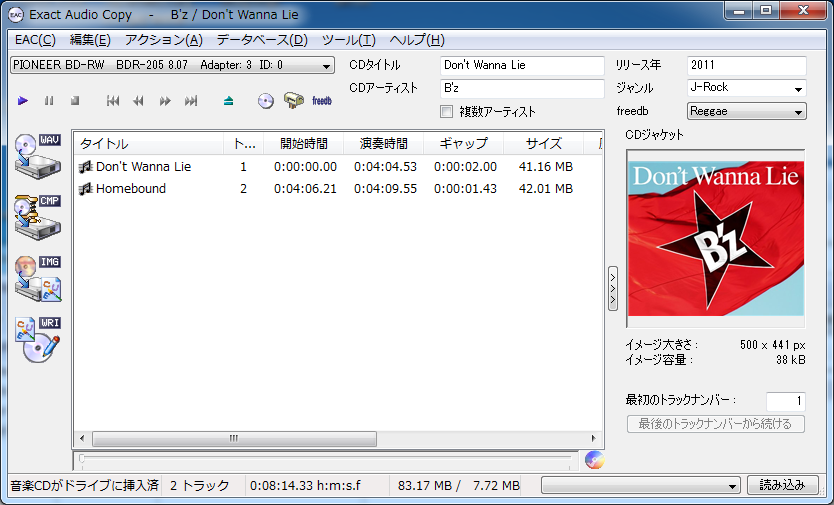The width and height of the screenshot is (834, 505).
Task: Sort by the タイトル column header
Action: pyautogui.click(x=148, y=143)
